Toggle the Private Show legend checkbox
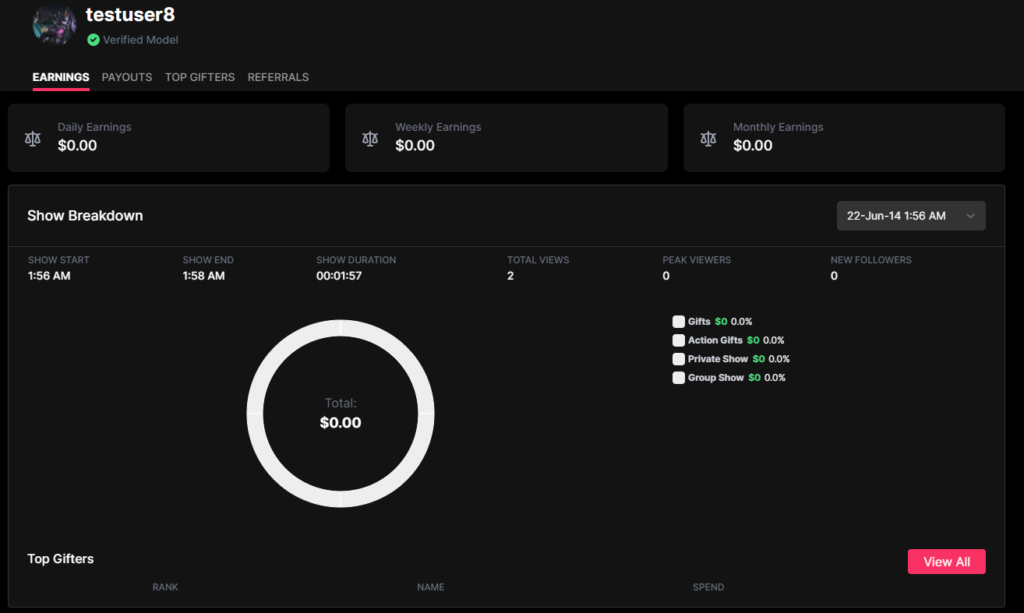The image size is (1024, 613). coord(679,359)
